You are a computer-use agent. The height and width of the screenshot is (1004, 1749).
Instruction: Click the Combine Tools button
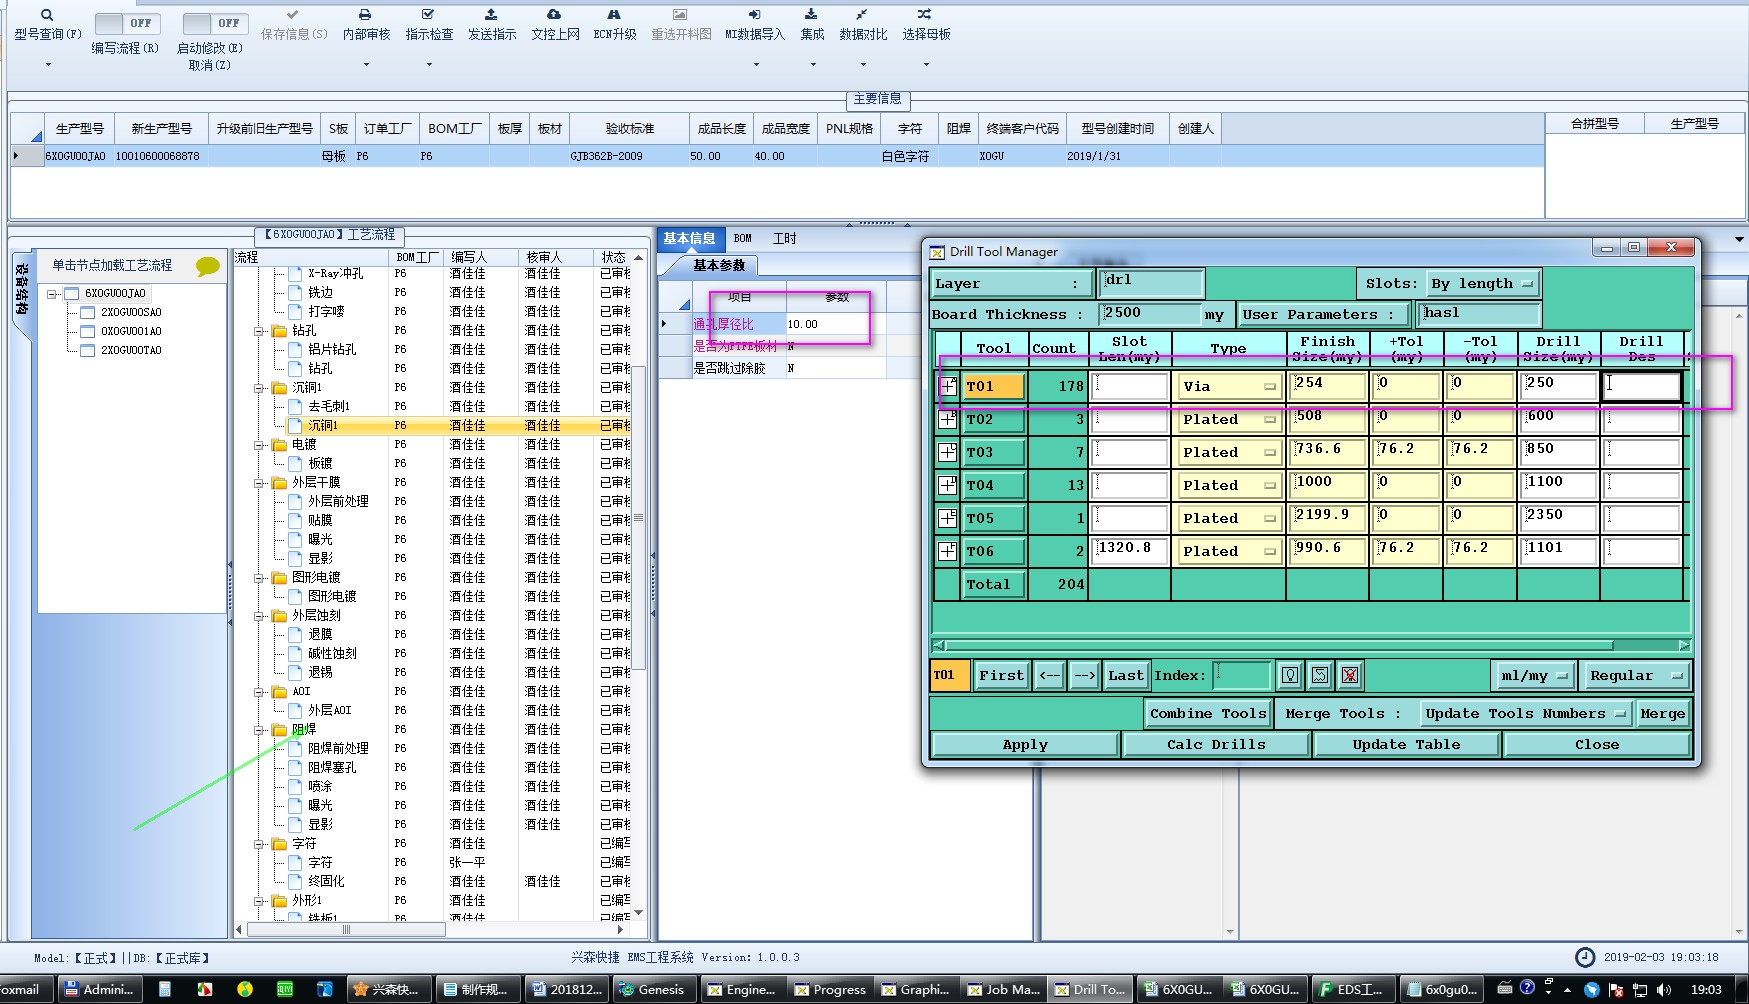point(1208,713)
